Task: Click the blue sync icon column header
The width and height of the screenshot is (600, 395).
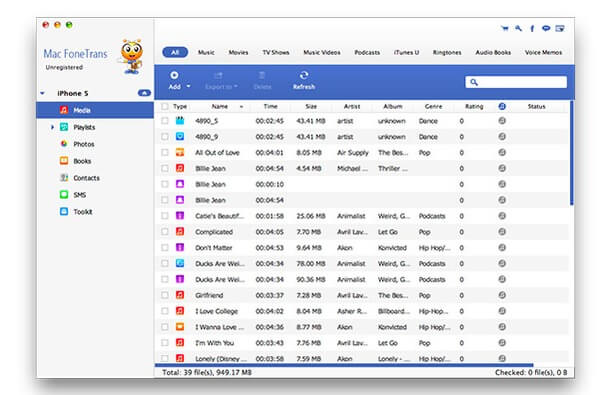Action: tap(502, 106)
